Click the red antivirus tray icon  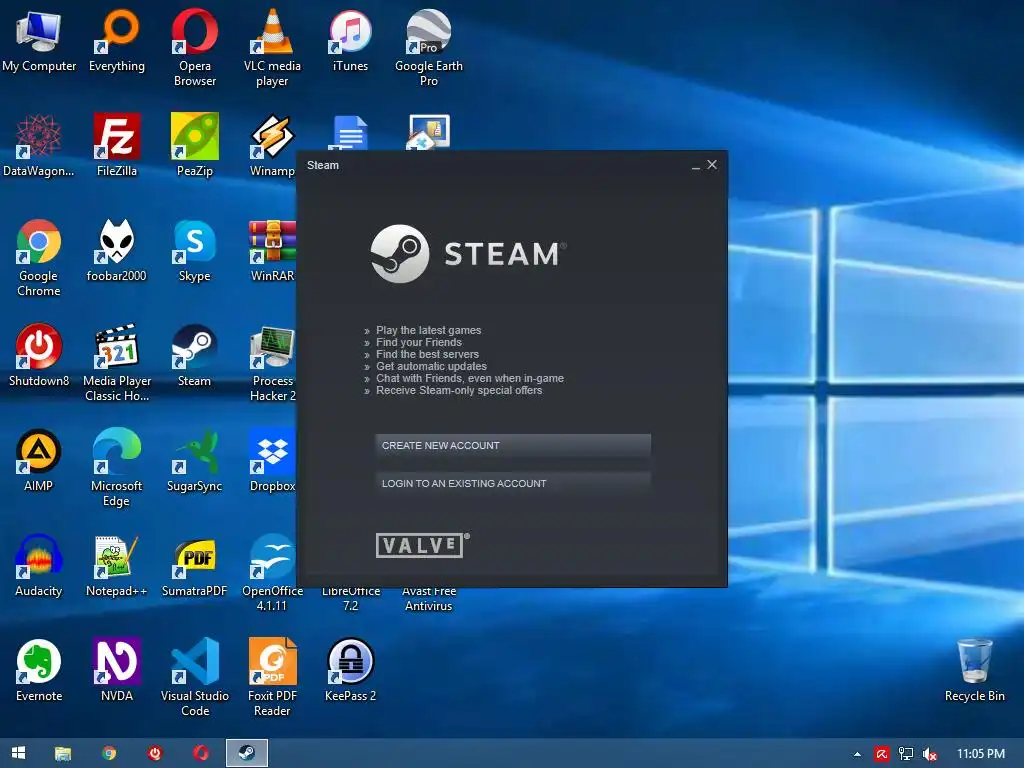click(882, 754)
